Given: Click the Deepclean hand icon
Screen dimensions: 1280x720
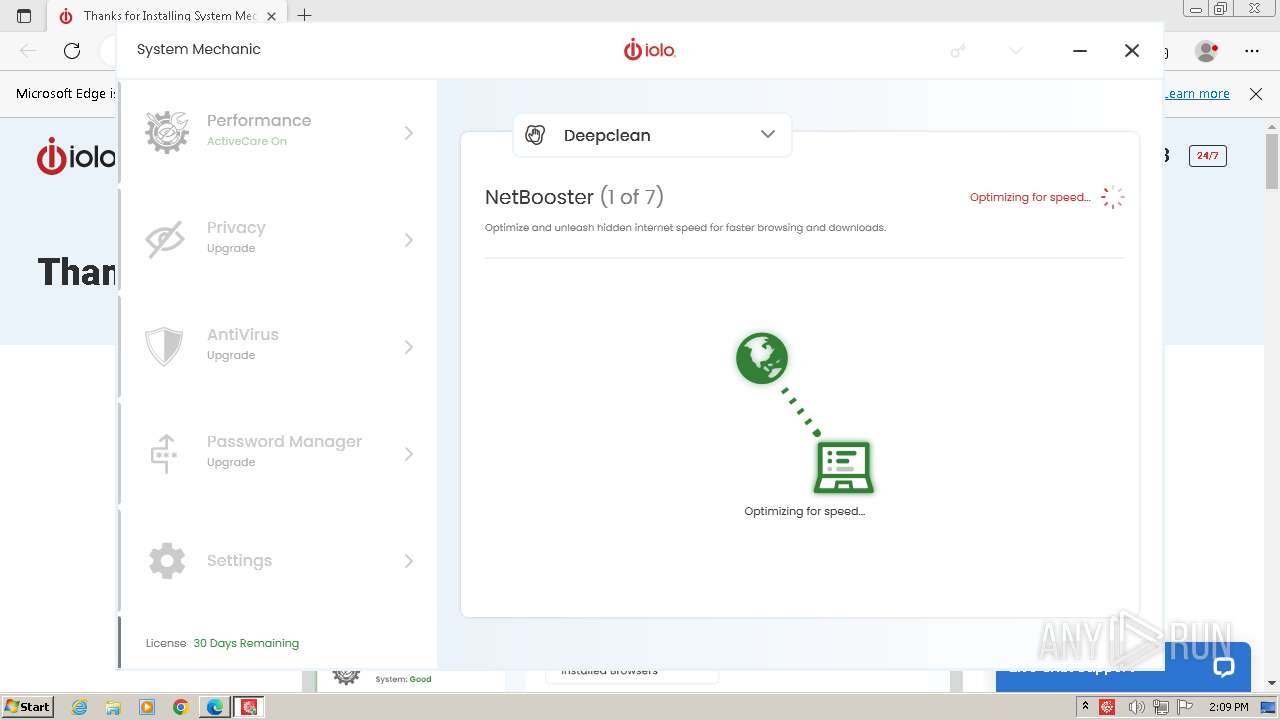Looking at the screenshot, I should (535, 135).
